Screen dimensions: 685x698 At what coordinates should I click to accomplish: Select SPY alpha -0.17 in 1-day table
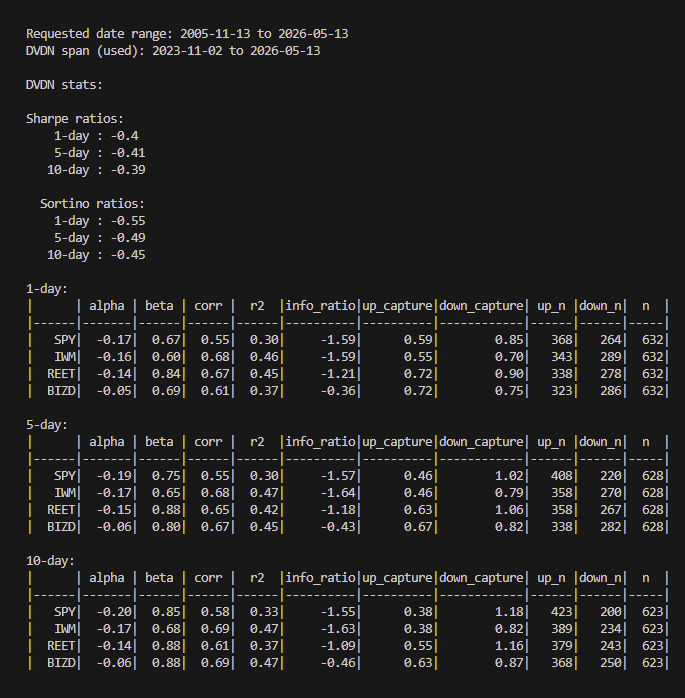[x=114, y=340]
